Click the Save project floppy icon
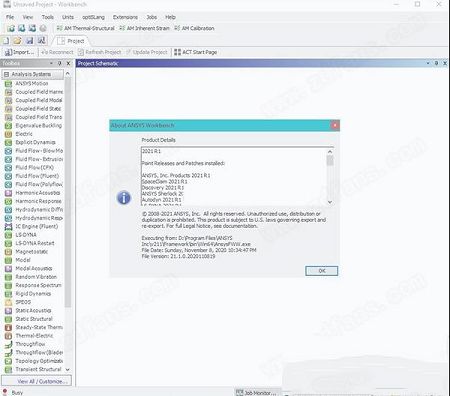This screenshot has height=396, width=450. click(30, 41)
